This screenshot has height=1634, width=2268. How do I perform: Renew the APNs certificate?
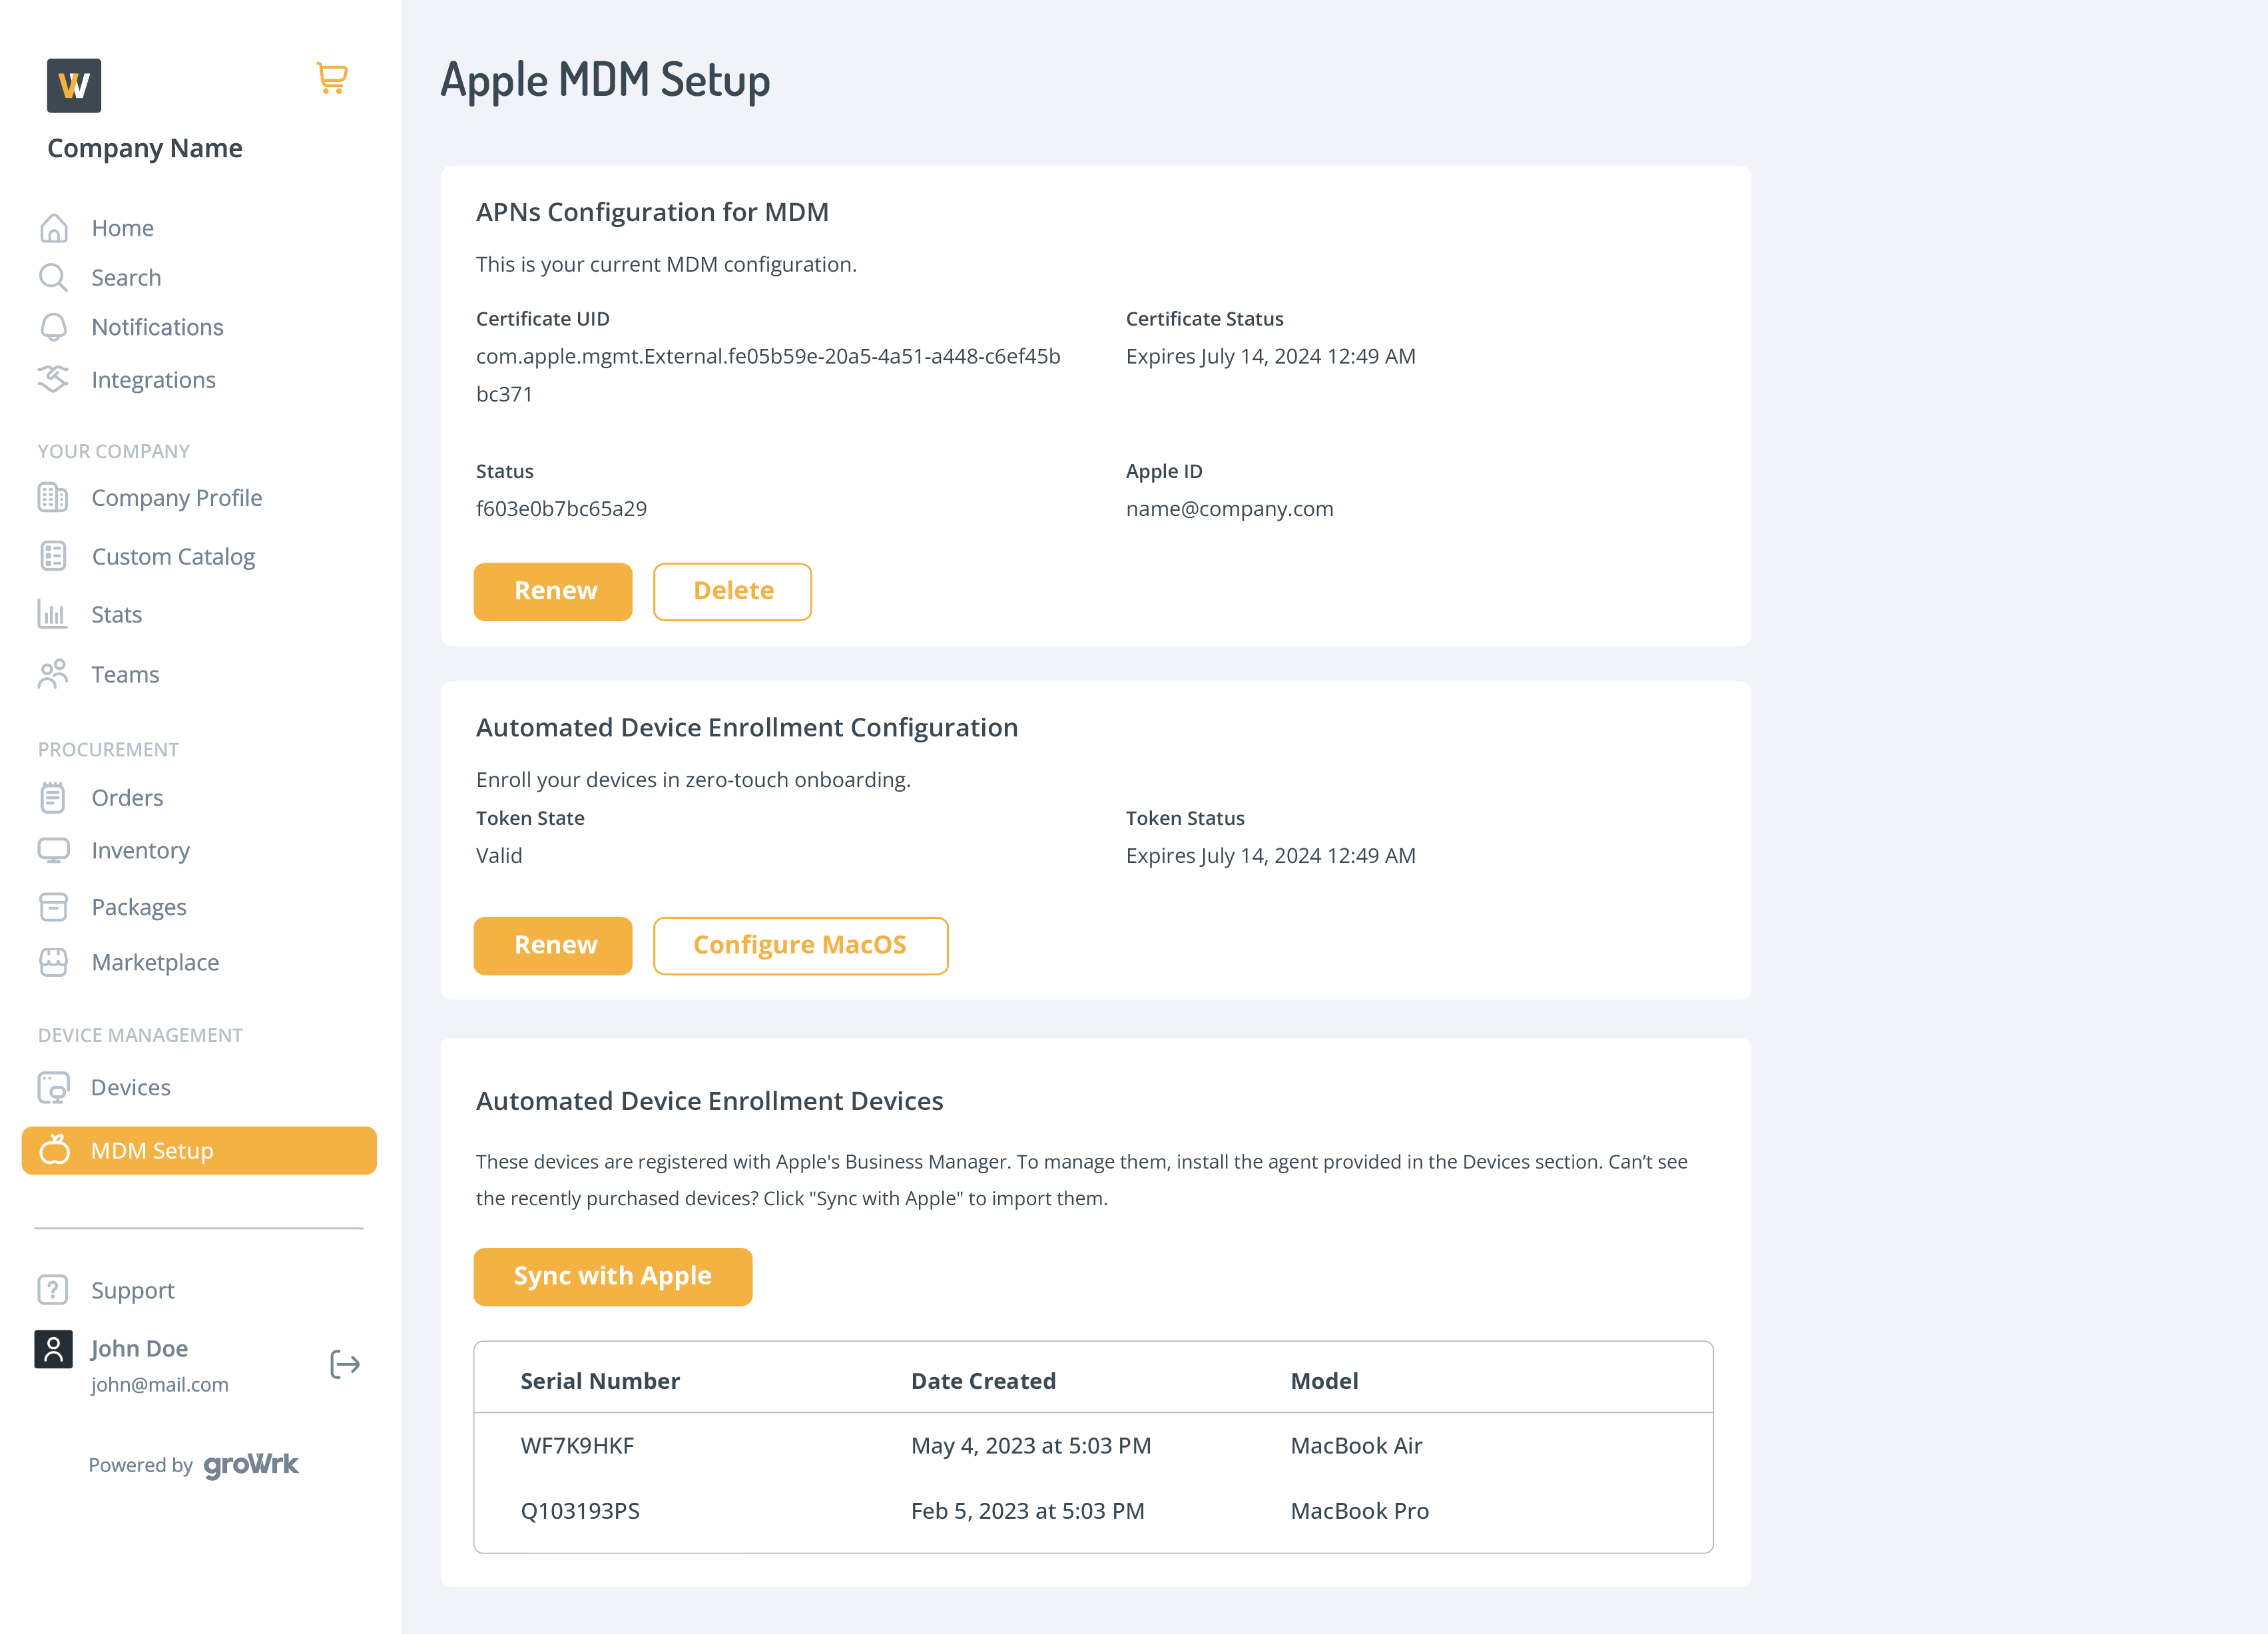[x=553, y=591]
